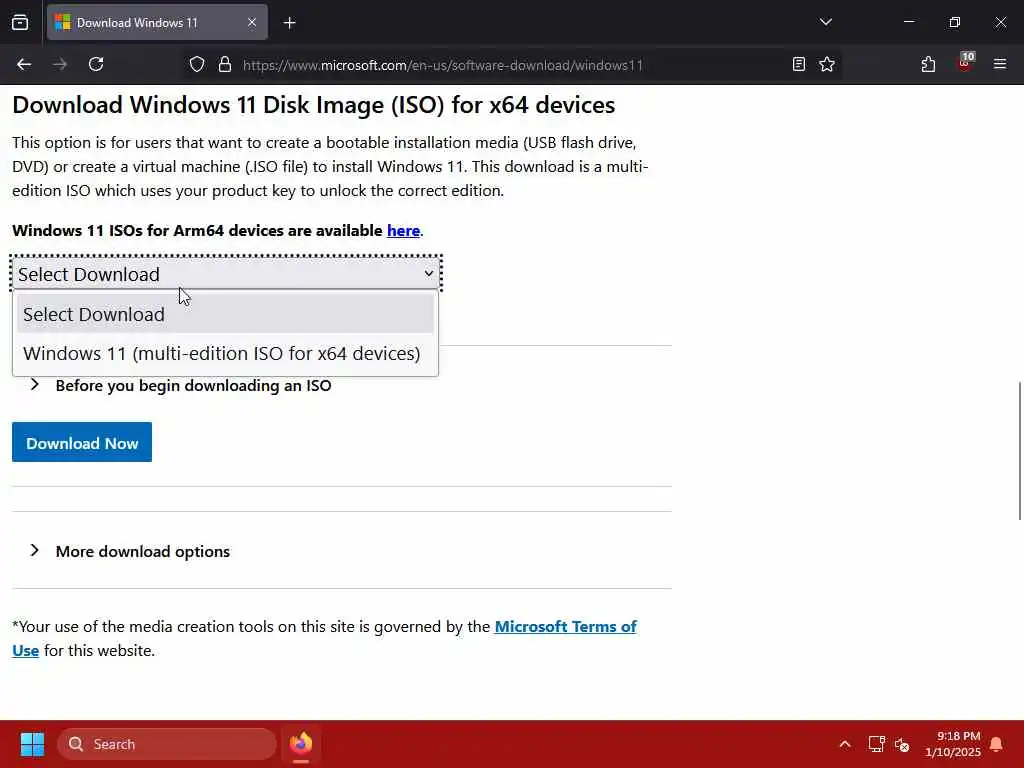Open the network status tray icon
1024x768 pixels.
tap(876, 744)
